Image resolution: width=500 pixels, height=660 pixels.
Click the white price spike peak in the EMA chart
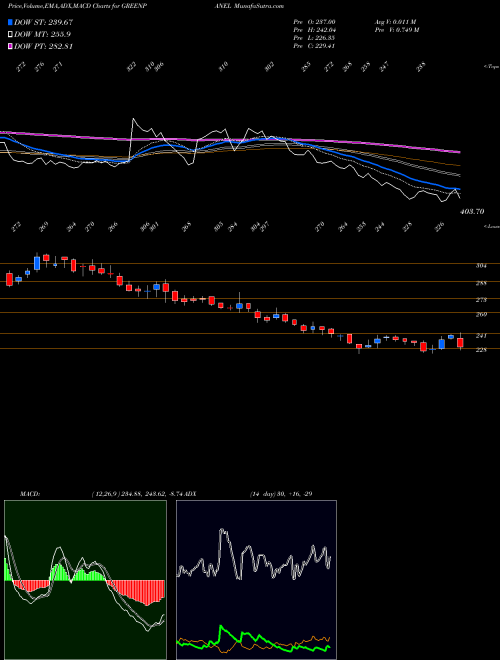pyautogui.click(x=133, y=119)
